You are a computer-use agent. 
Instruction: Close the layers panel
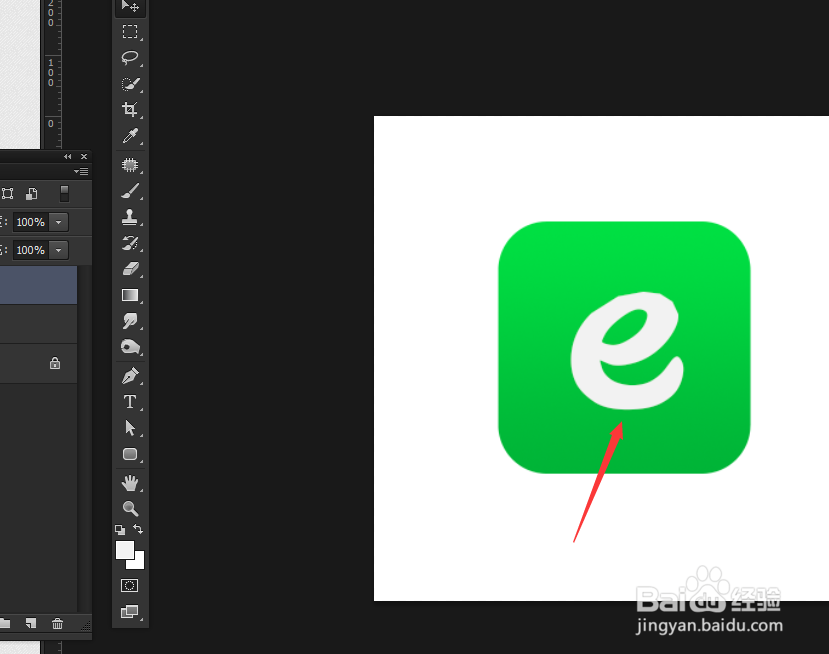84,156
